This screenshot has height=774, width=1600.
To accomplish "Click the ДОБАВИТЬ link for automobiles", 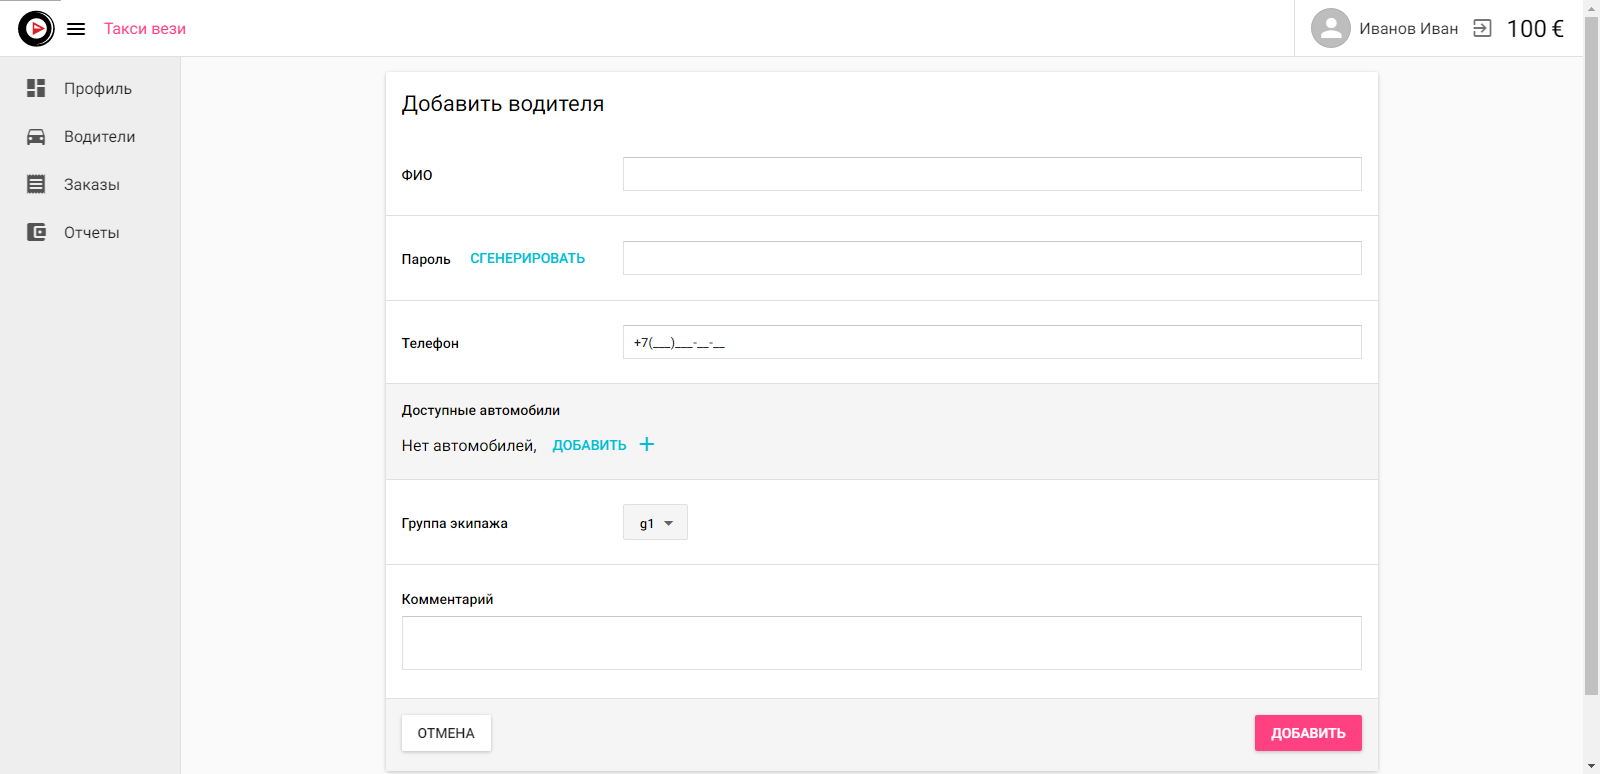I will point(589,446).
